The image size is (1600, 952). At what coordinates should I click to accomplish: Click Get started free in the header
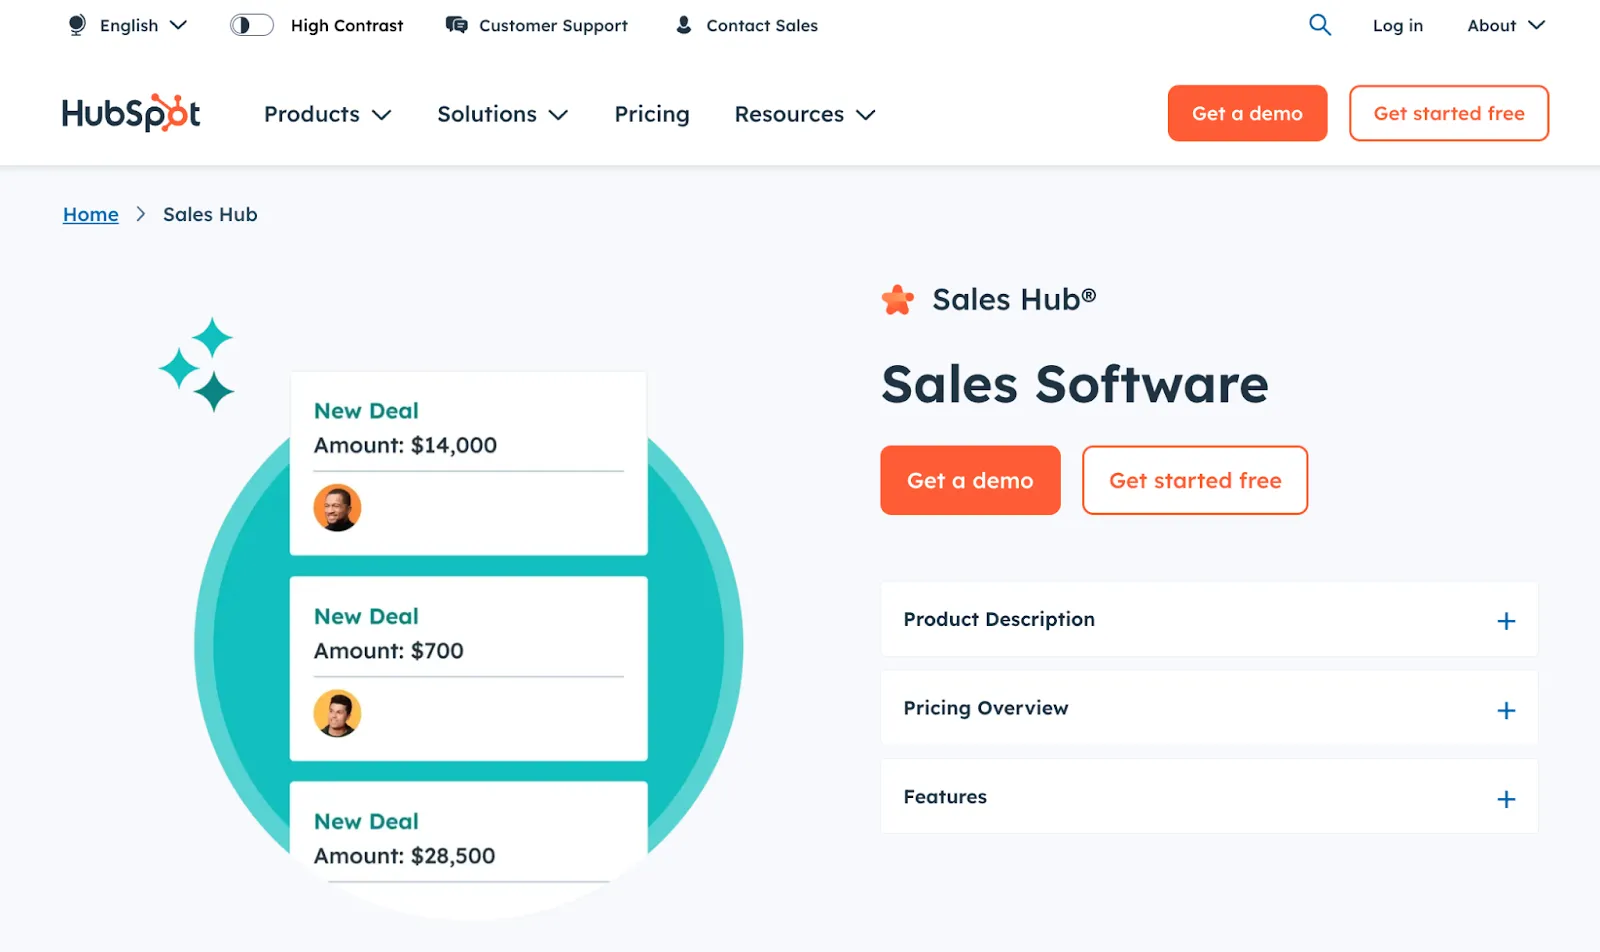coord(1449,113)
